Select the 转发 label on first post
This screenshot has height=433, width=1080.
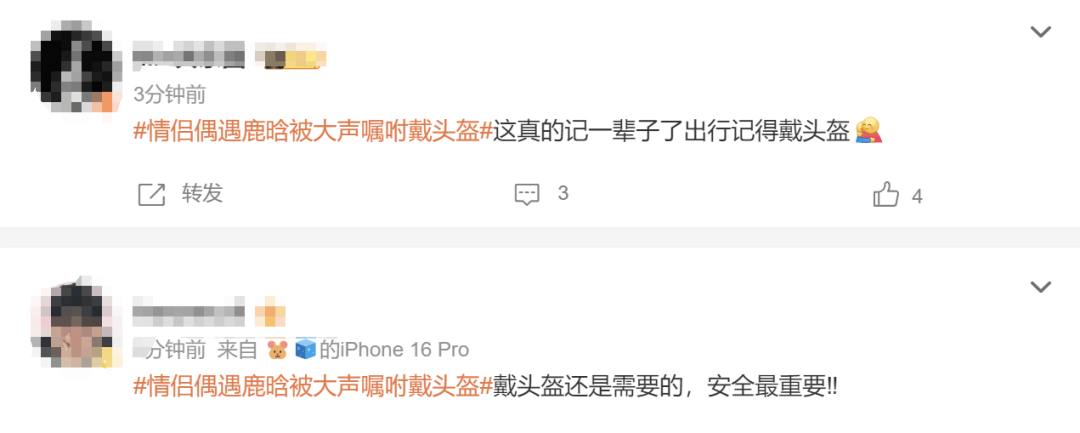(202, 193)
